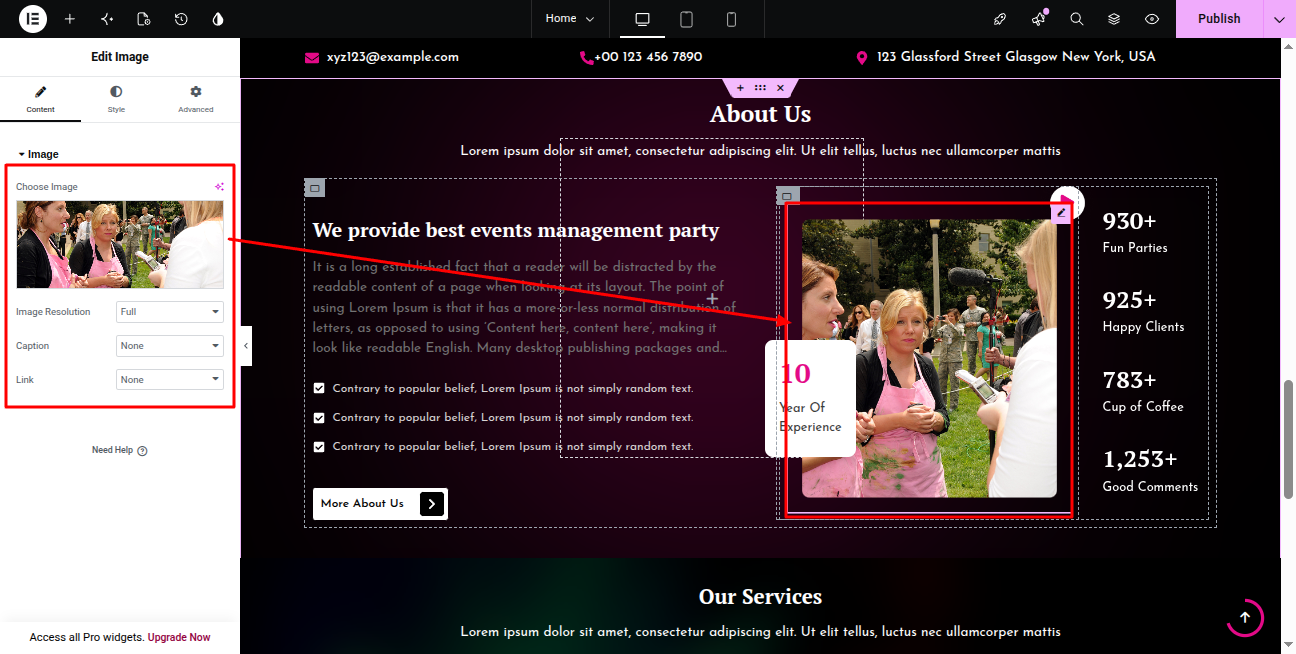Open the Structure layers icon
Image resolution: width=1296 pixels, height=654 pixels.
1114,19
